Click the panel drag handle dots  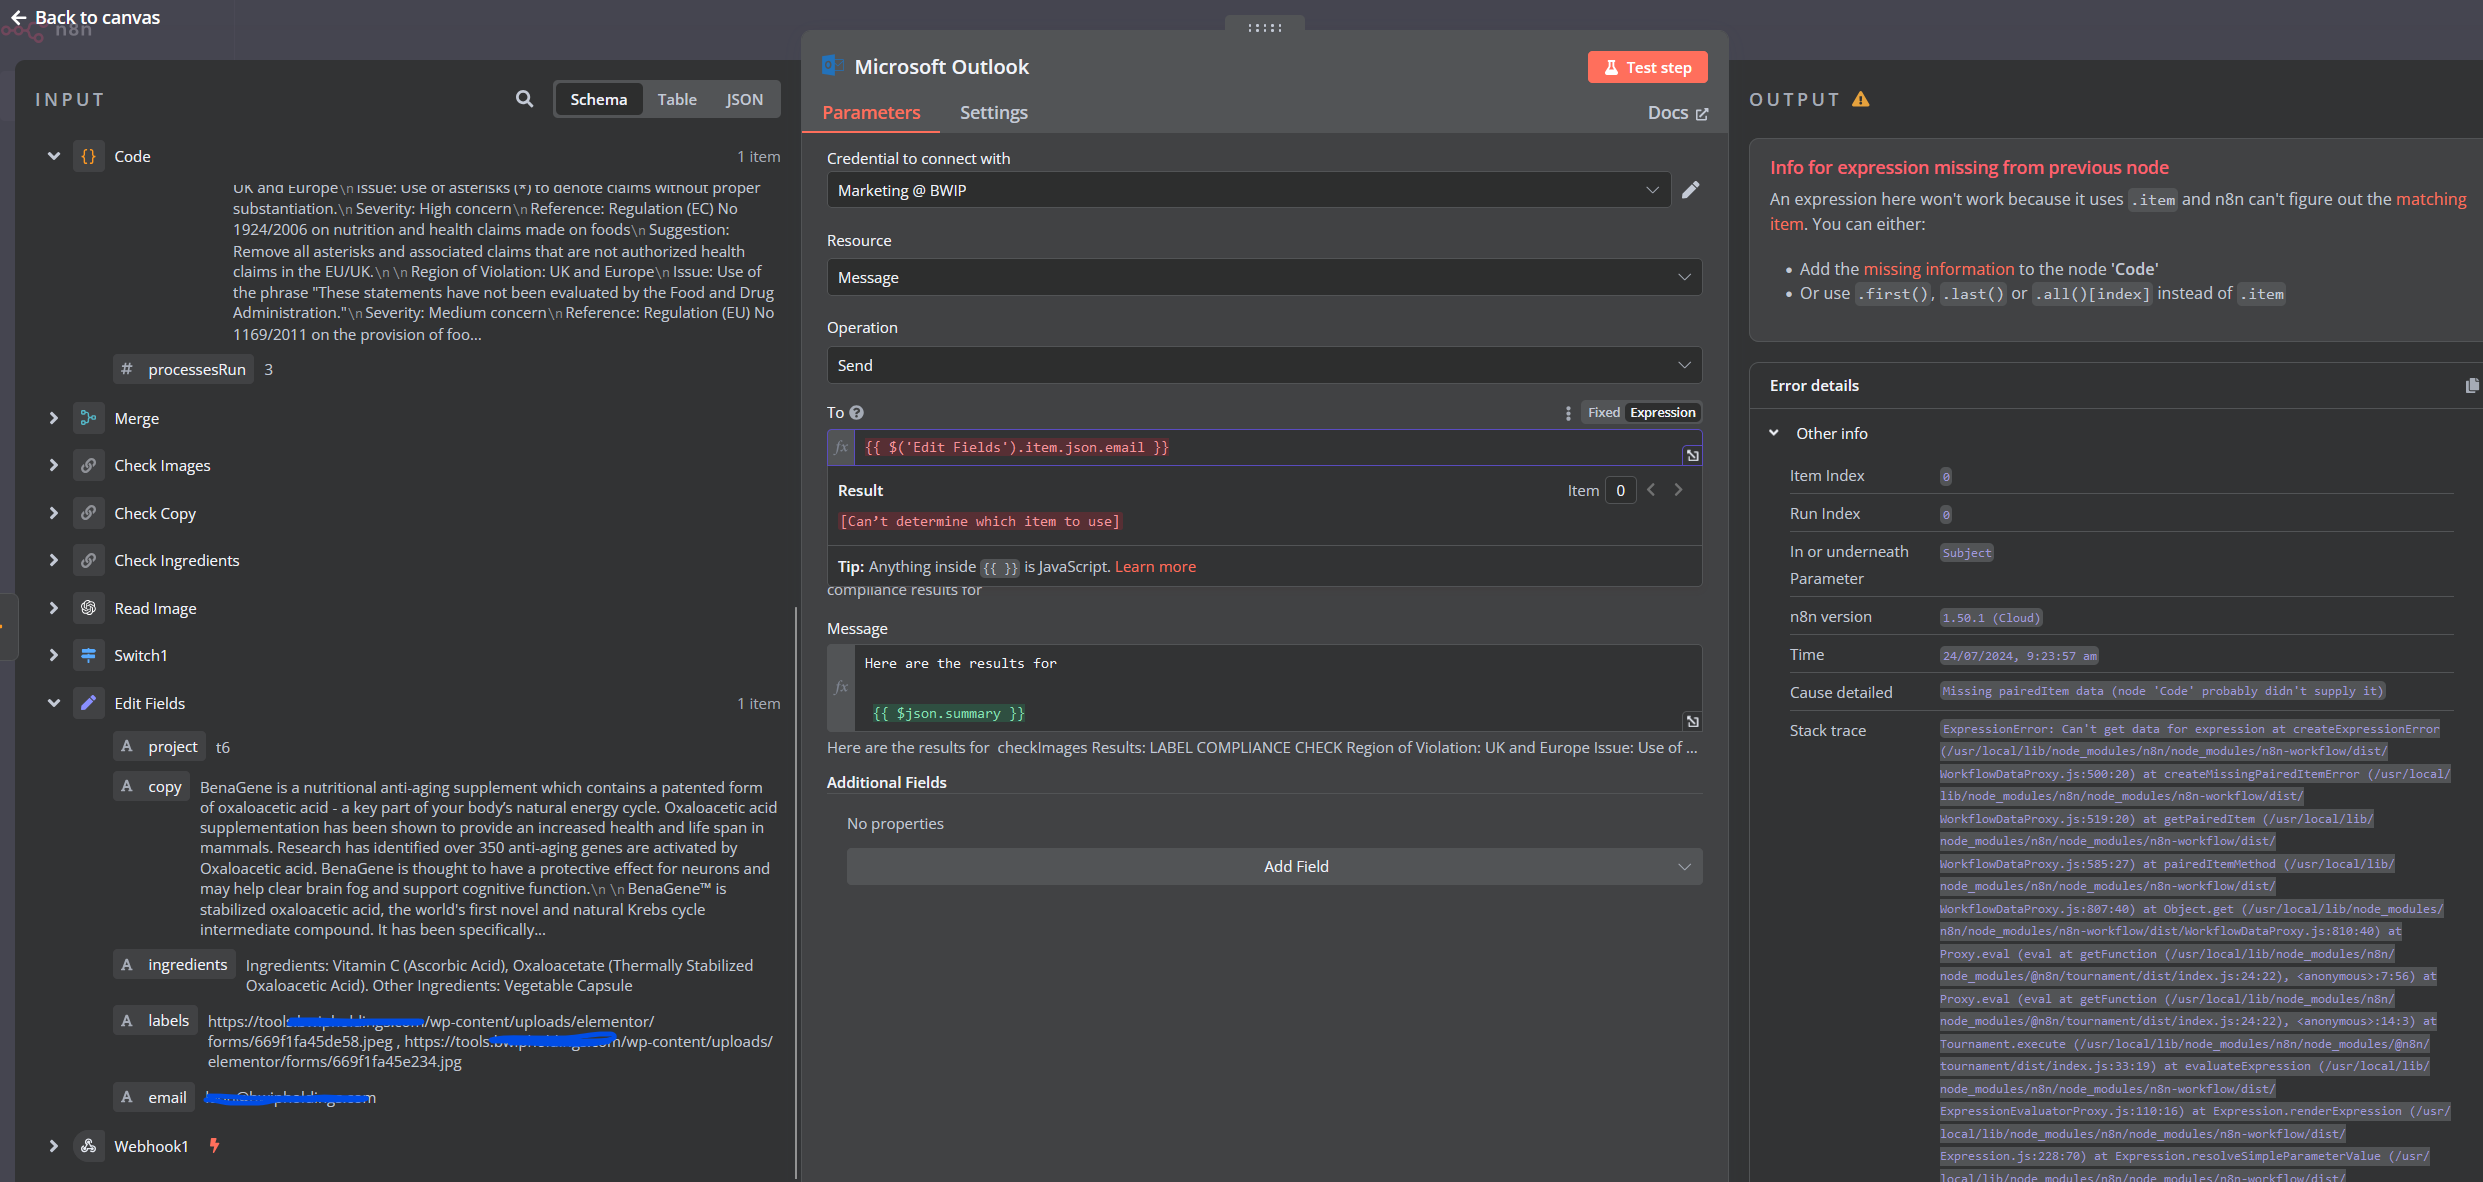point(1264,28)
